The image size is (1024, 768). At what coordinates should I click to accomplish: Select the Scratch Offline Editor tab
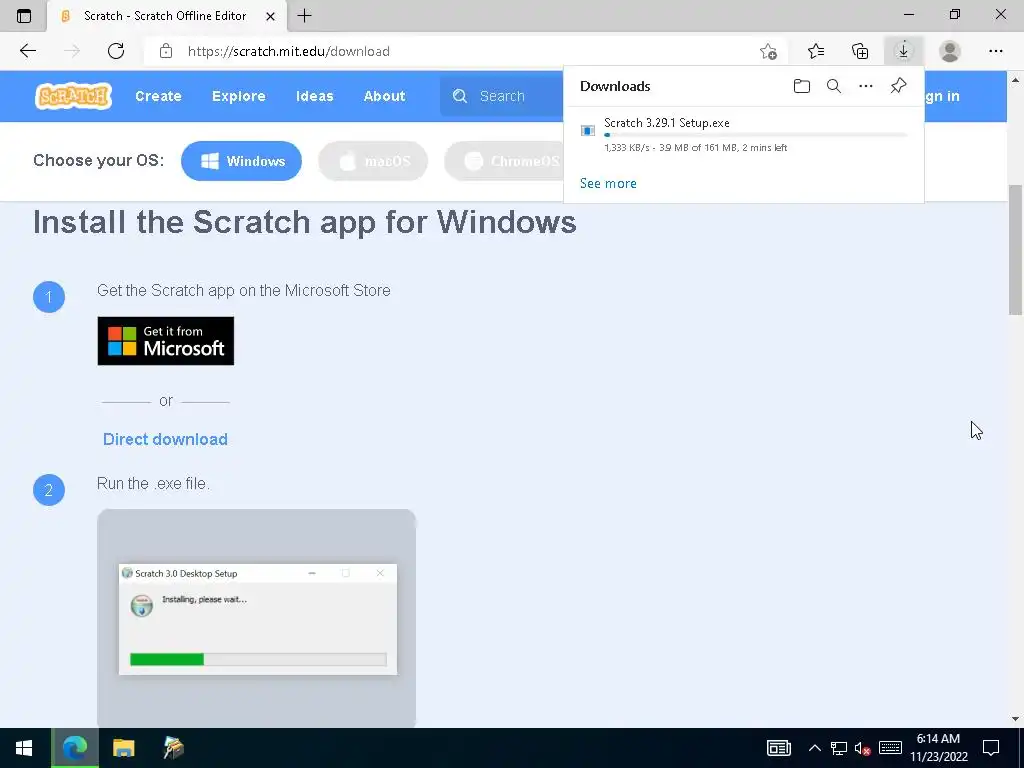[x=166, y=16]
